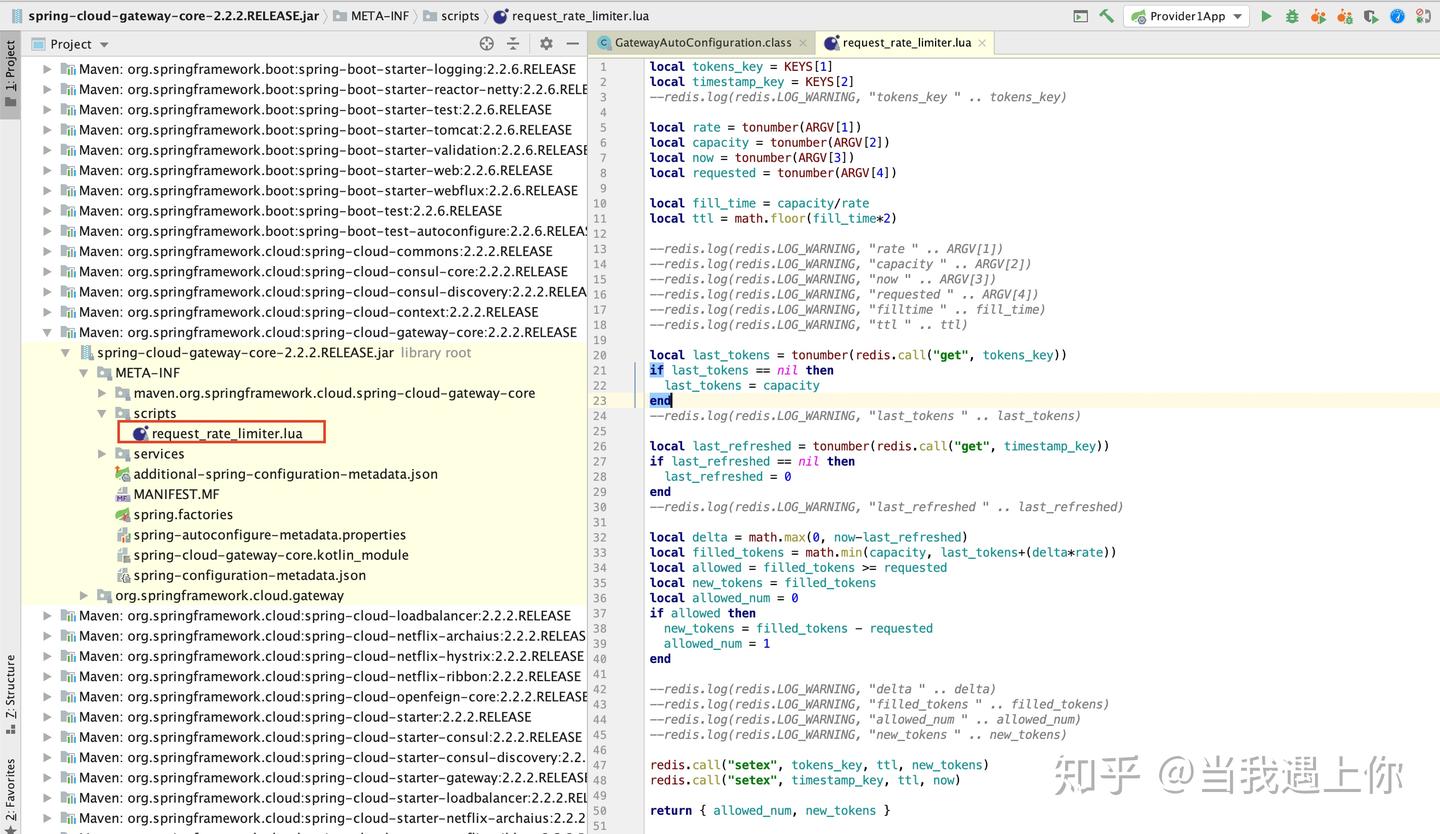The height and width of the screenshot is (834, 1440).
Task: Click the first redis.call("setex") line with tokens_key
Action: [820, 765]
